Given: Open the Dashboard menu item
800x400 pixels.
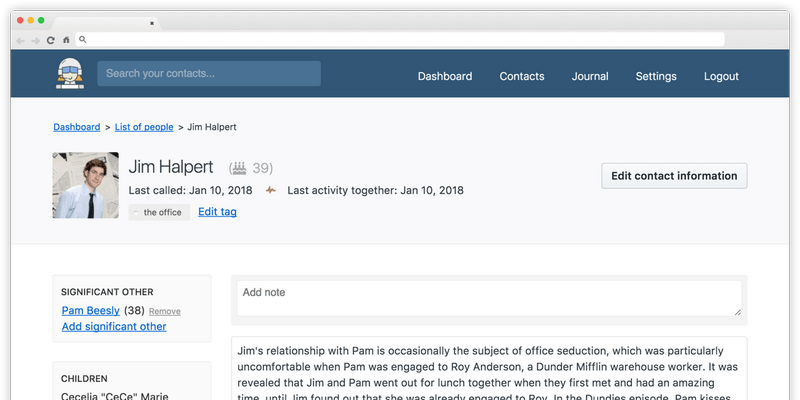Looking at the screenshot, I should (445, 76).
